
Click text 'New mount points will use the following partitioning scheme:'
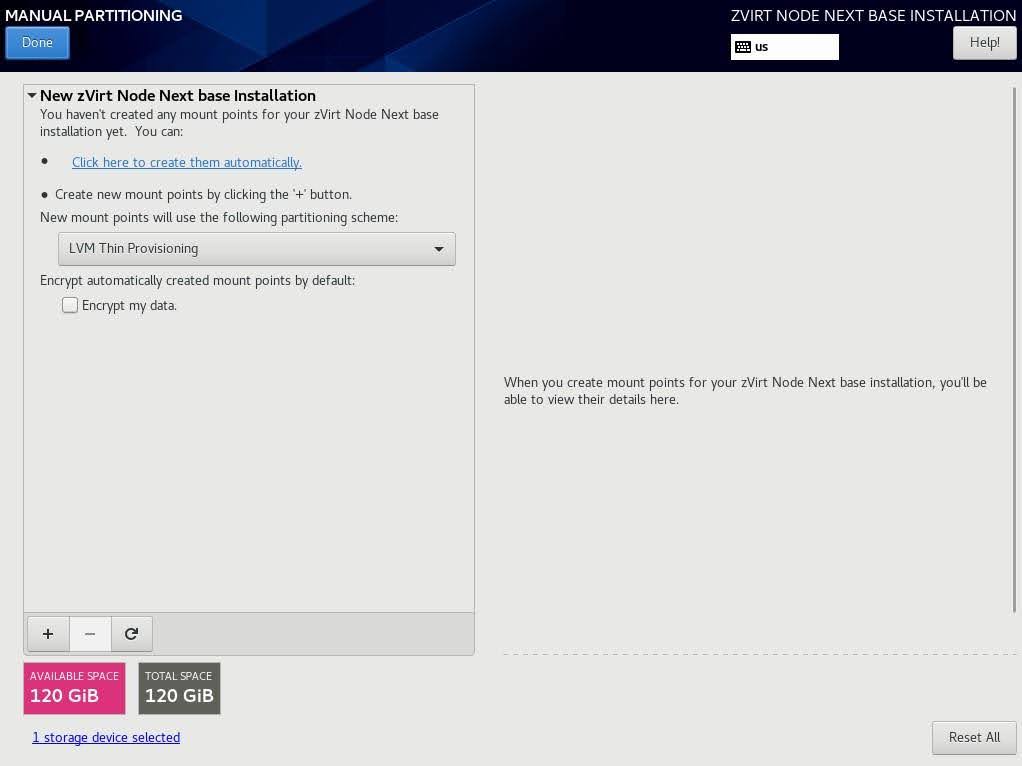pyautogui.click(x=219, y=217)
